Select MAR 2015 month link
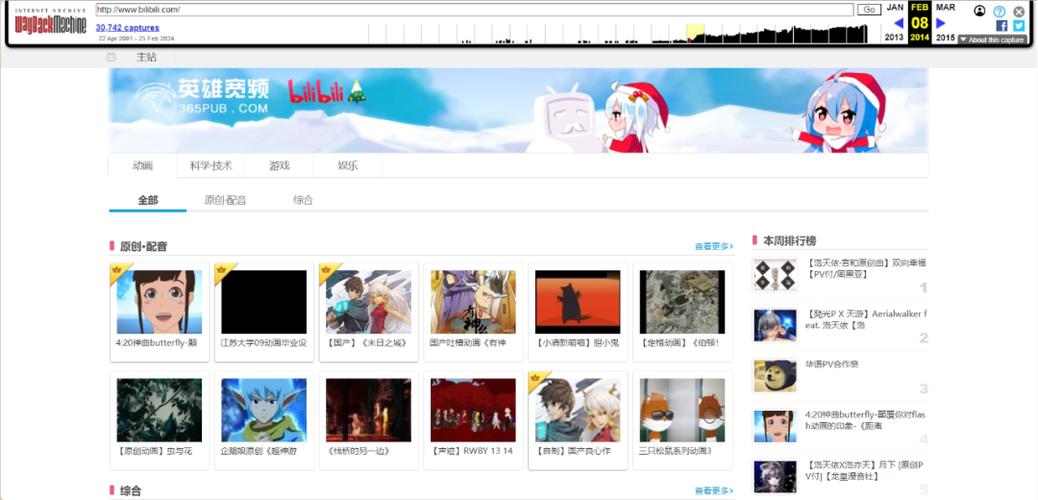 [x=945, y=22]
